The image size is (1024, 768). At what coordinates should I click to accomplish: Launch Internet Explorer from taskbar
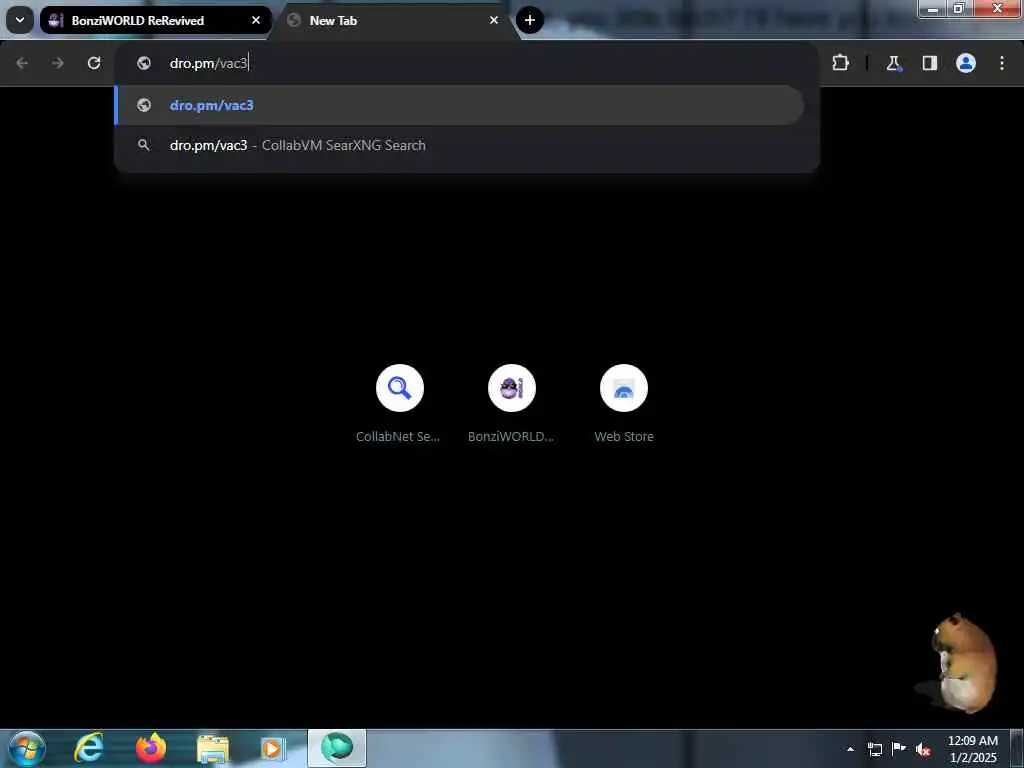point(89,748)
